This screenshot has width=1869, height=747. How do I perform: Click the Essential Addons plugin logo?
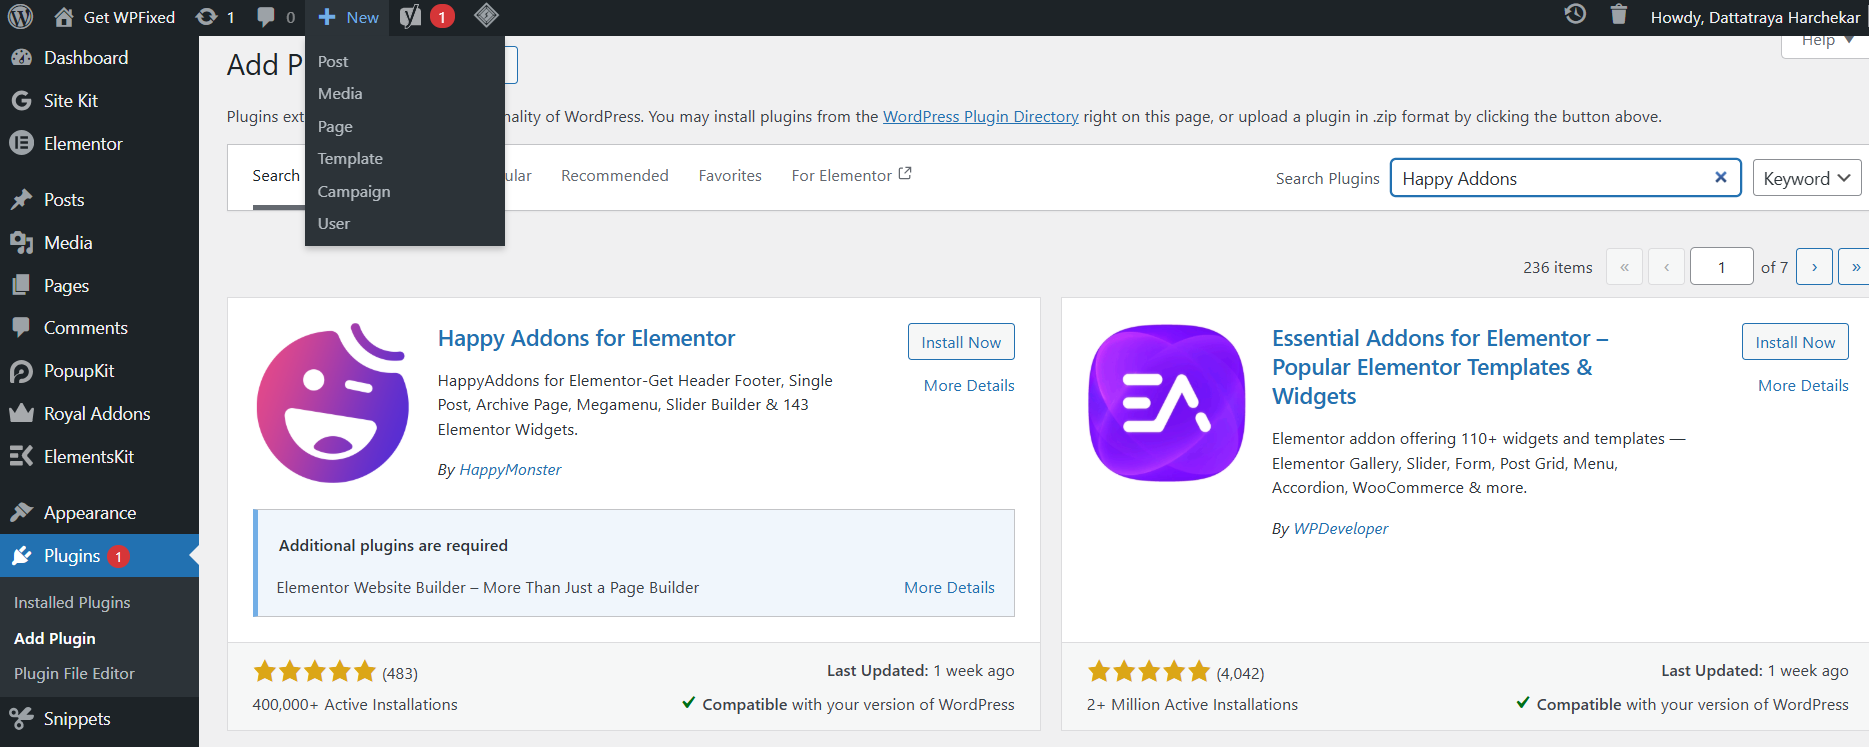pos(1167,403)
